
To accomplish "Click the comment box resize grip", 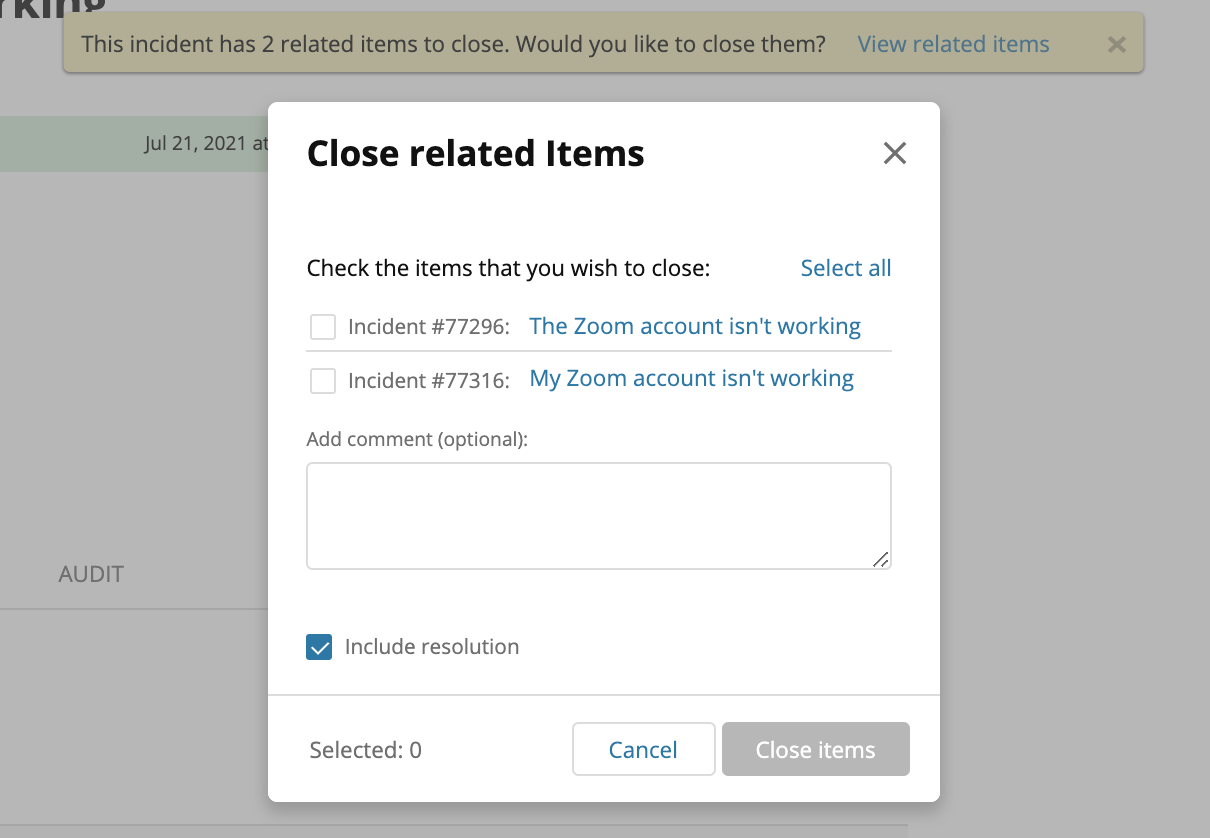I will point(880,560).
